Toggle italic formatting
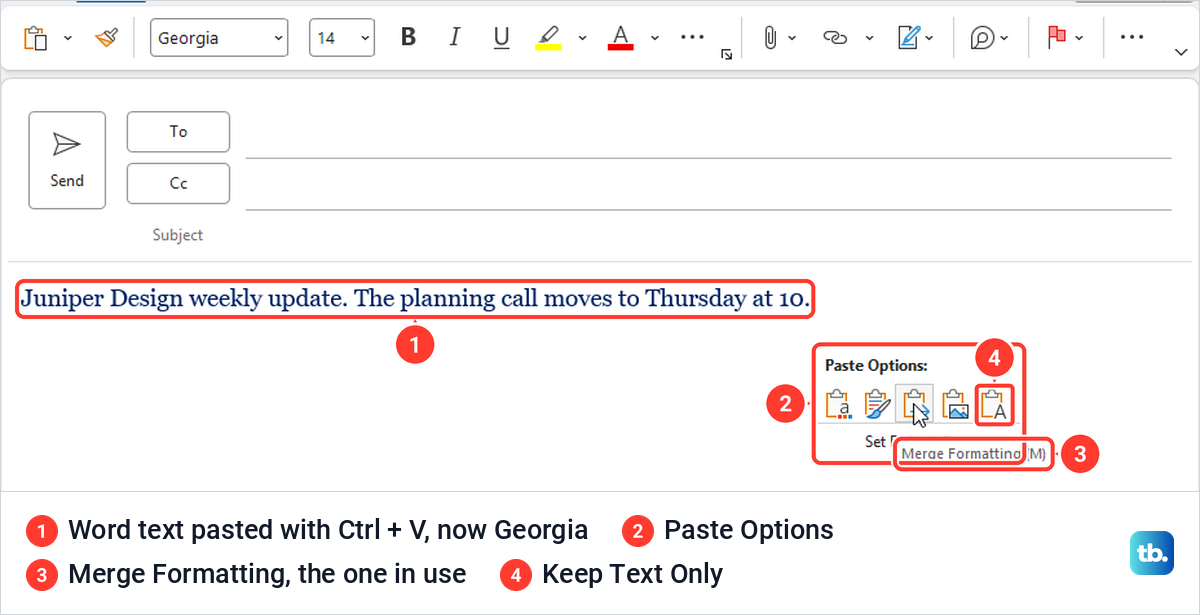 tap(455, 38)
